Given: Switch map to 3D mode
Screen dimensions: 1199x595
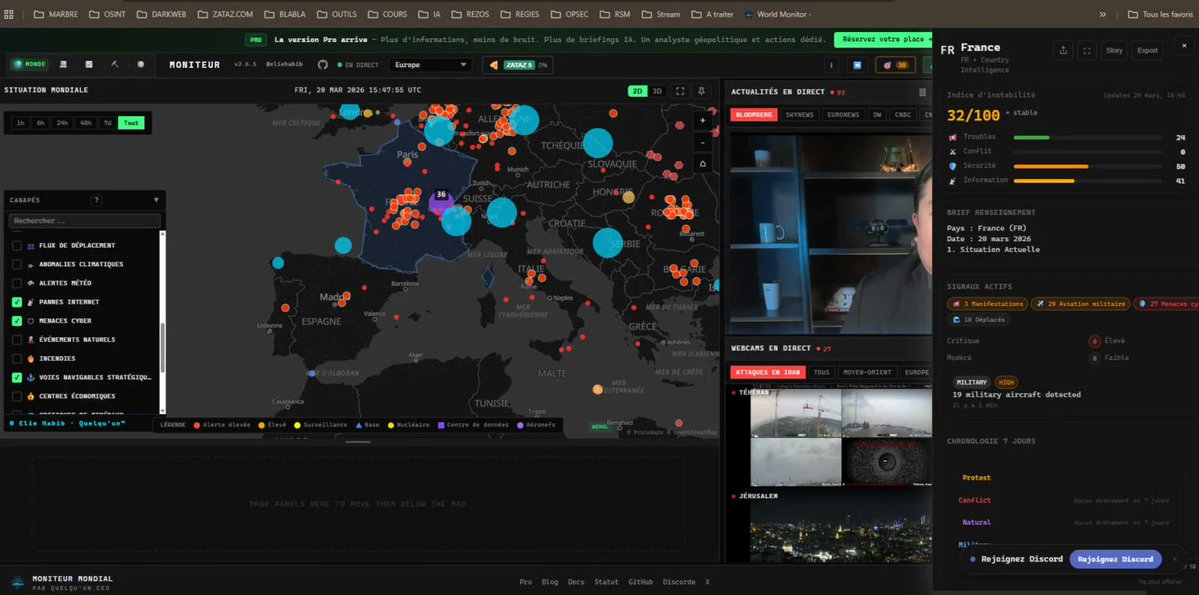Looking at the screenshot, I should pos(657,91).
